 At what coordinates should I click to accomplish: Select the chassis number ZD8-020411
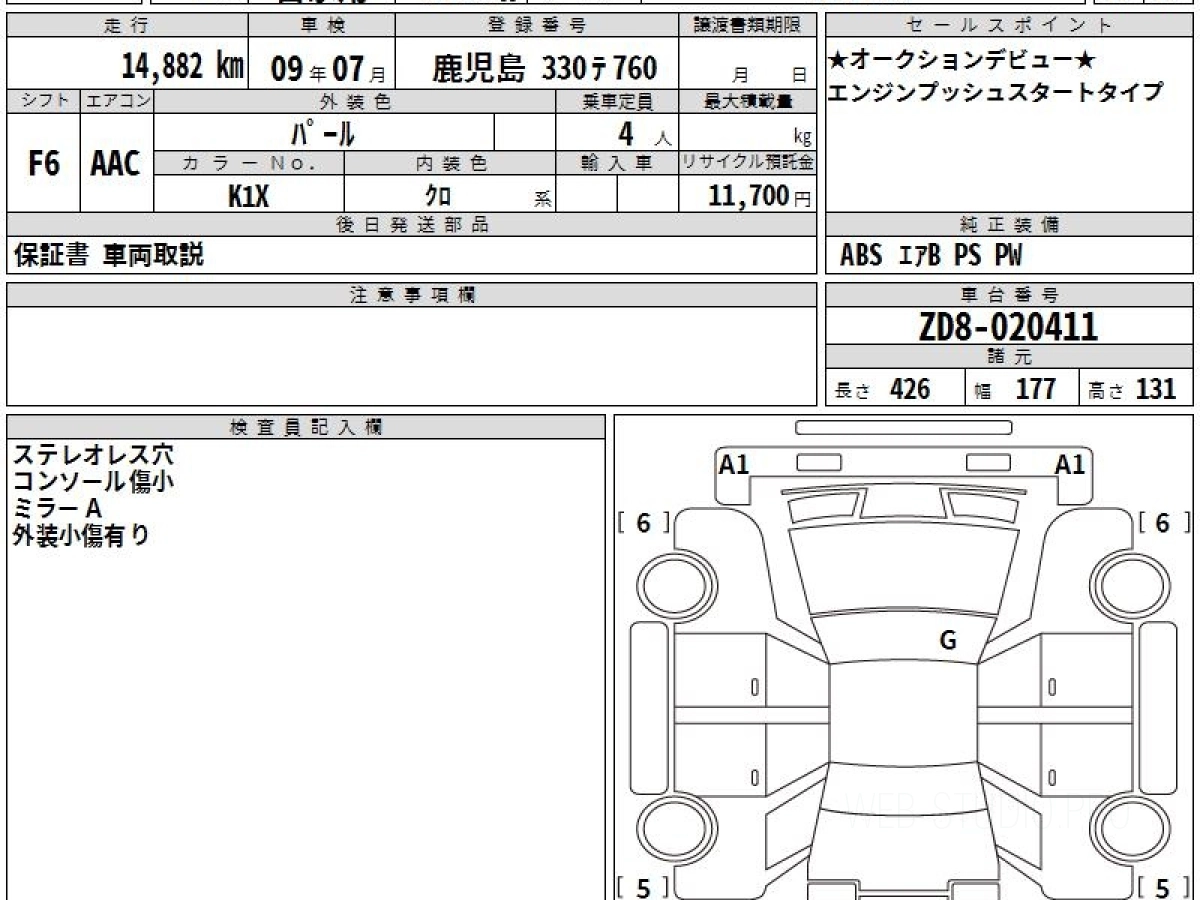tap(1008, 327)
